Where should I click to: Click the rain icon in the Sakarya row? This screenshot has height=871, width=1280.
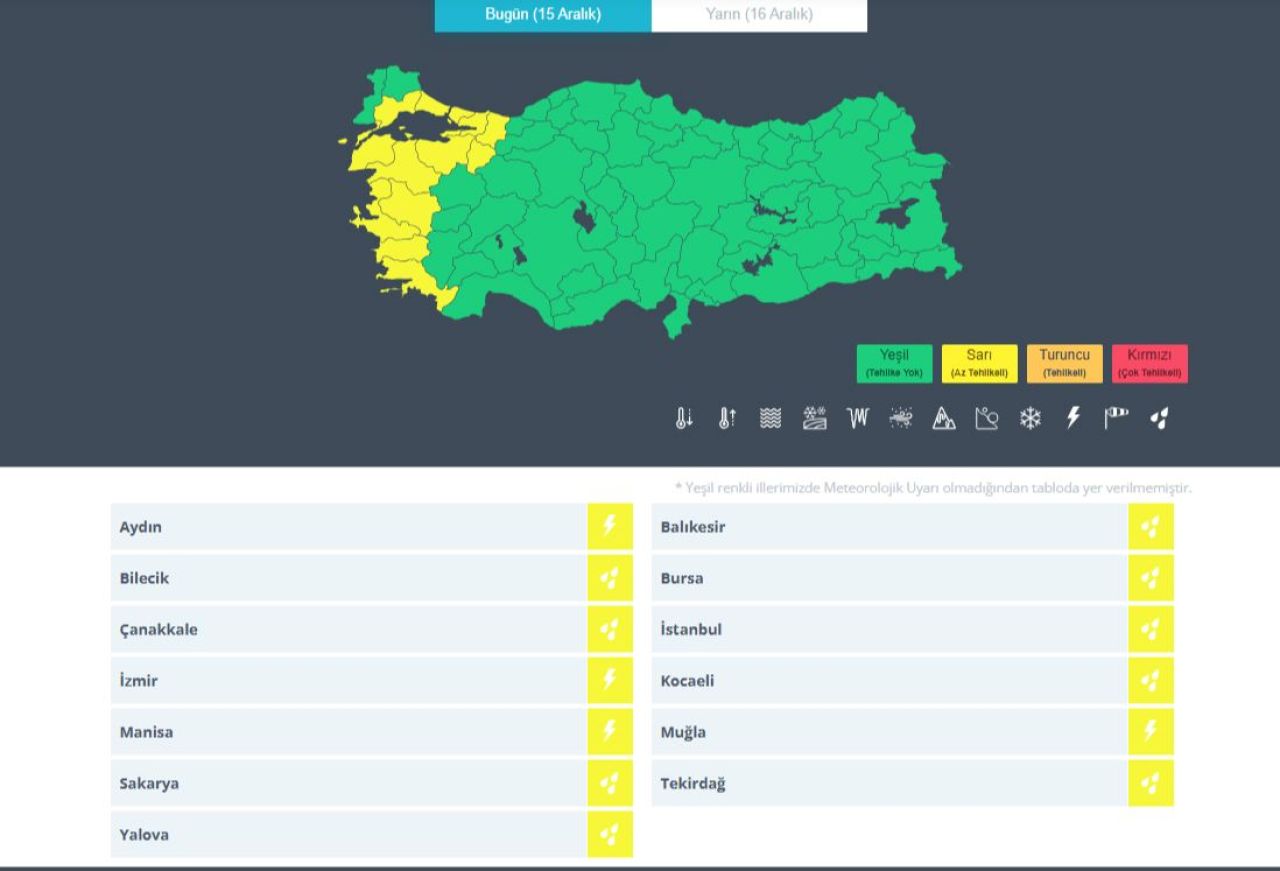coord(610,783)
